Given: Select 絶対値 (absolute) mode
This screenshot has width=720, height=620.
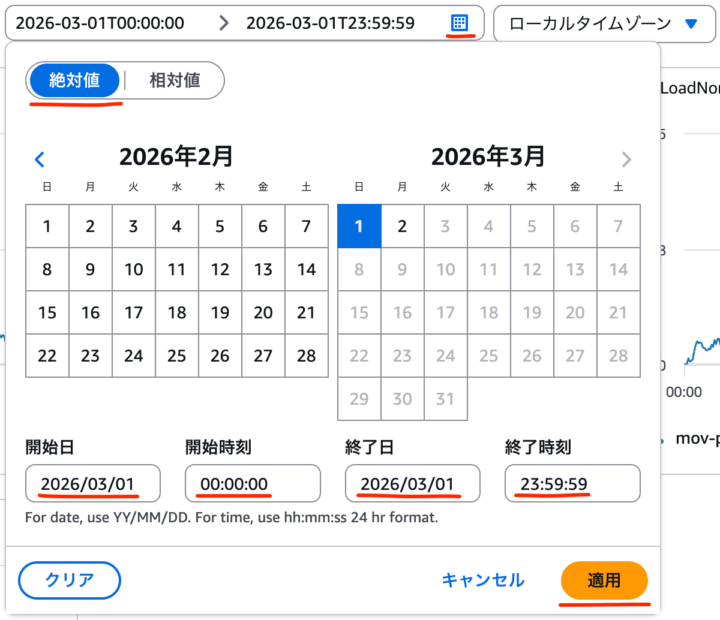Looking at the screenshot, I should tap(75, 81).
